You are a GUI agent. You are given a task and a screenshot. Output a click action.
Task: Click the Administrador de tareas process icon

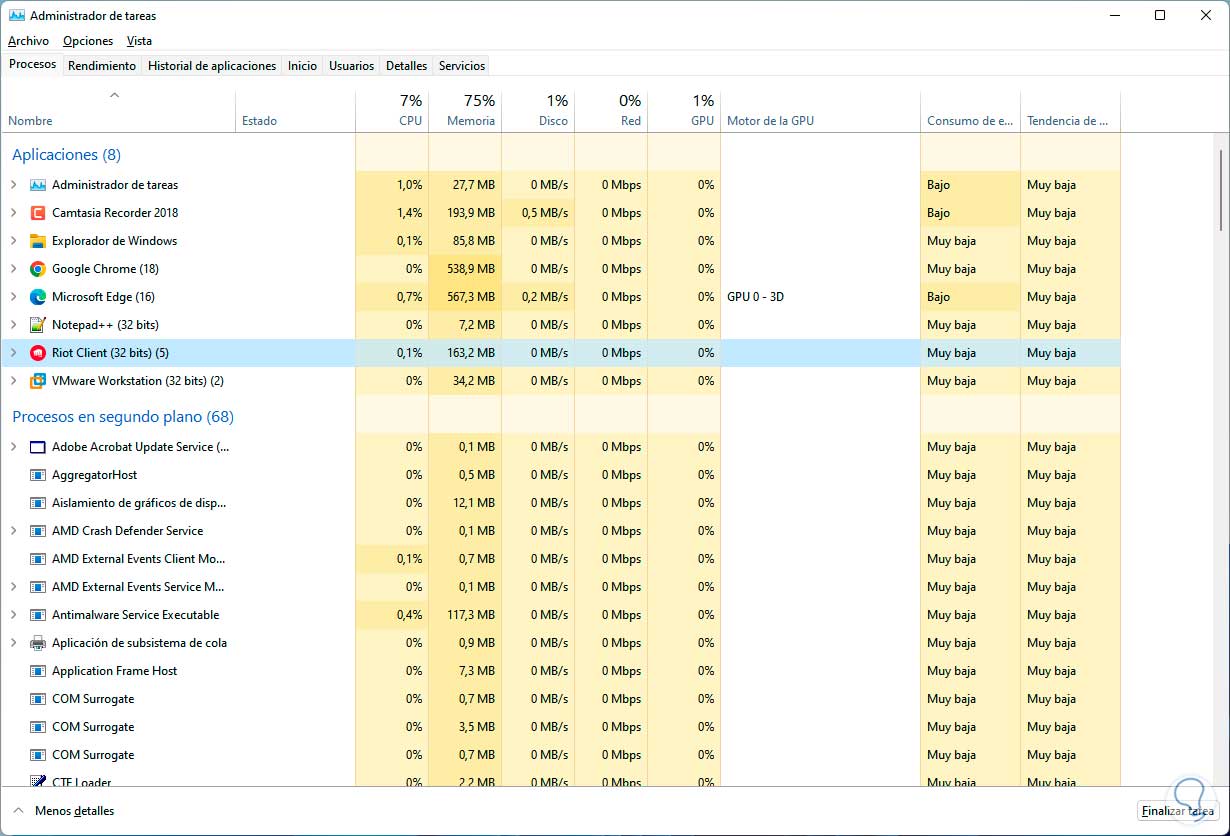38,185
